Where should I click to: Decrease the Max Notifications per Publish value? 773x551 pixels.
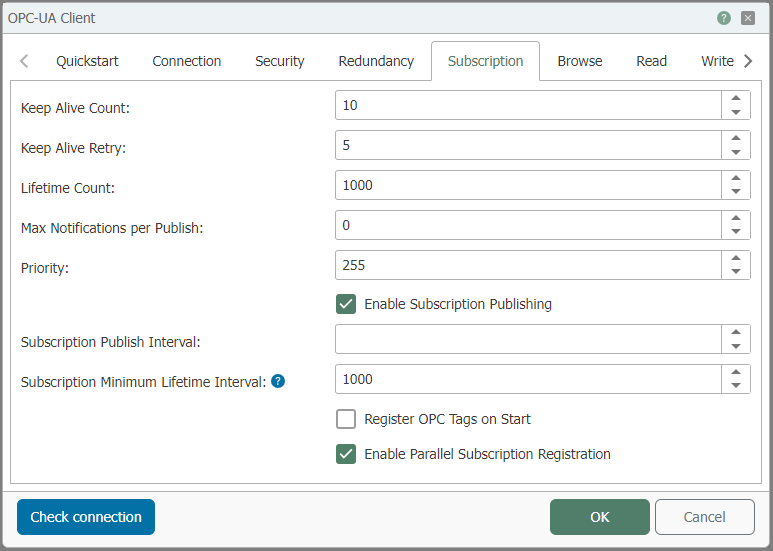tap(736, 232)
